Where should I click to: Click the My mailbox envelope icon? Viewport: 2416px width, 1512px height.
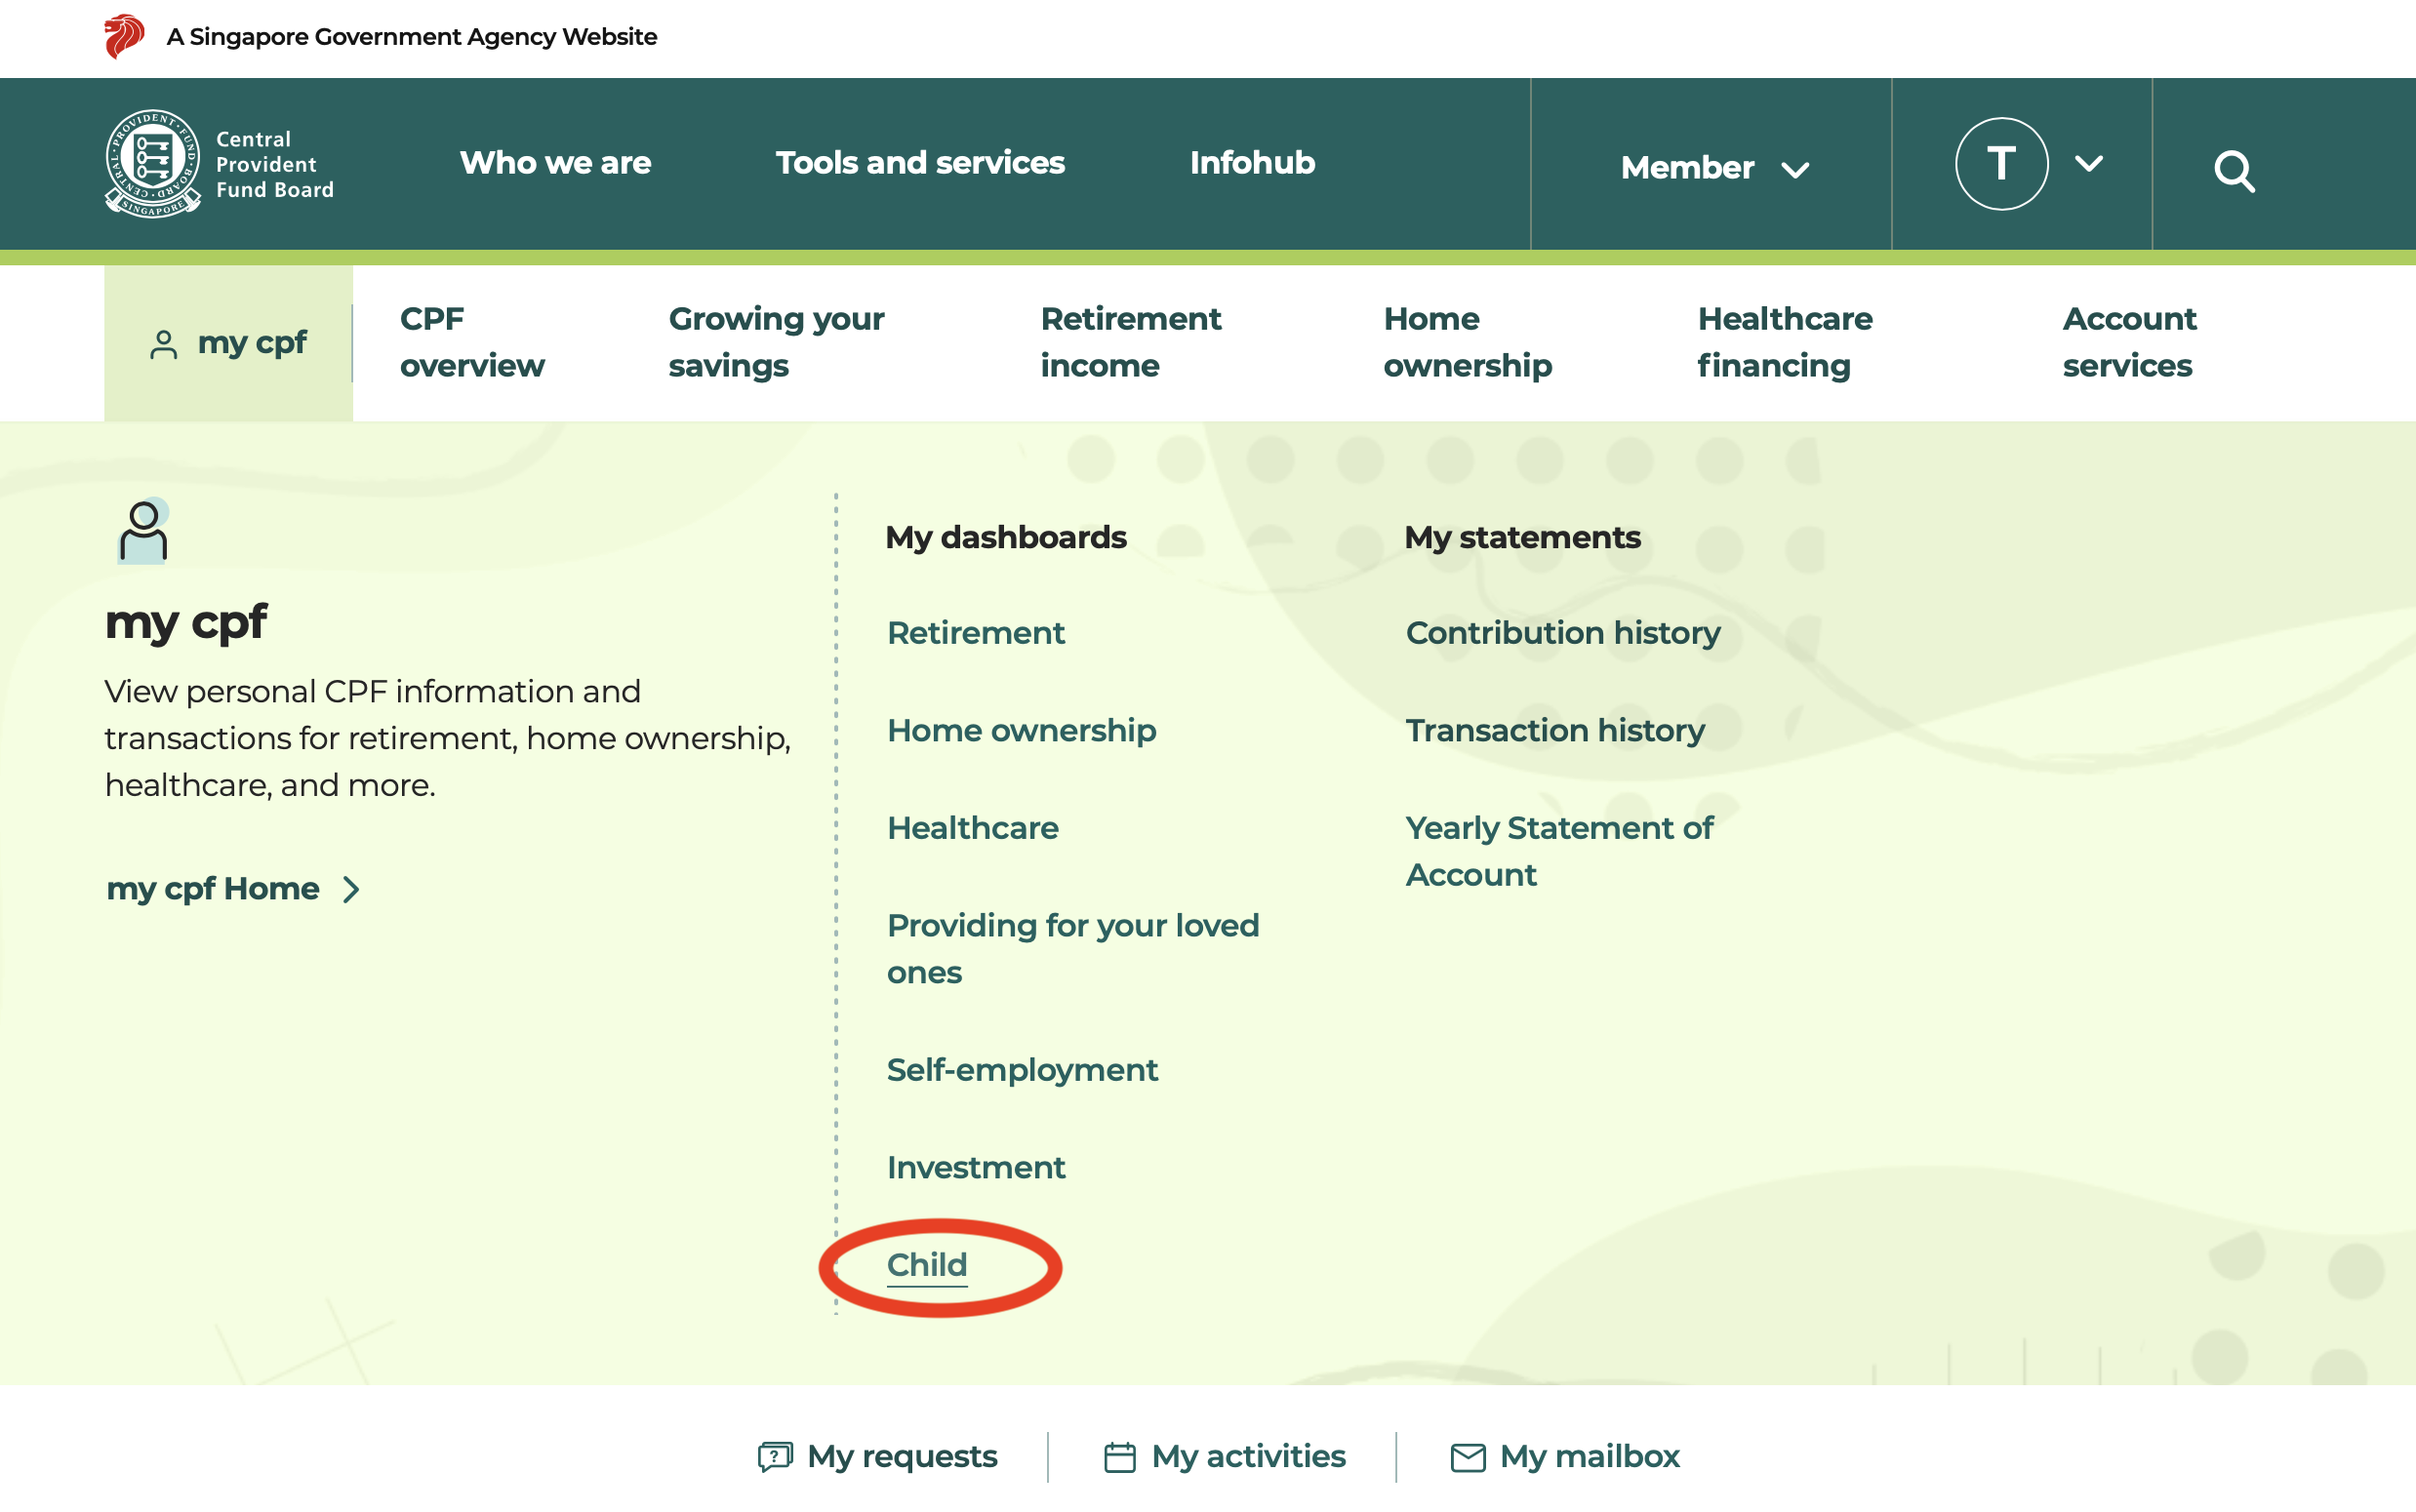tap(1467, 1457)
